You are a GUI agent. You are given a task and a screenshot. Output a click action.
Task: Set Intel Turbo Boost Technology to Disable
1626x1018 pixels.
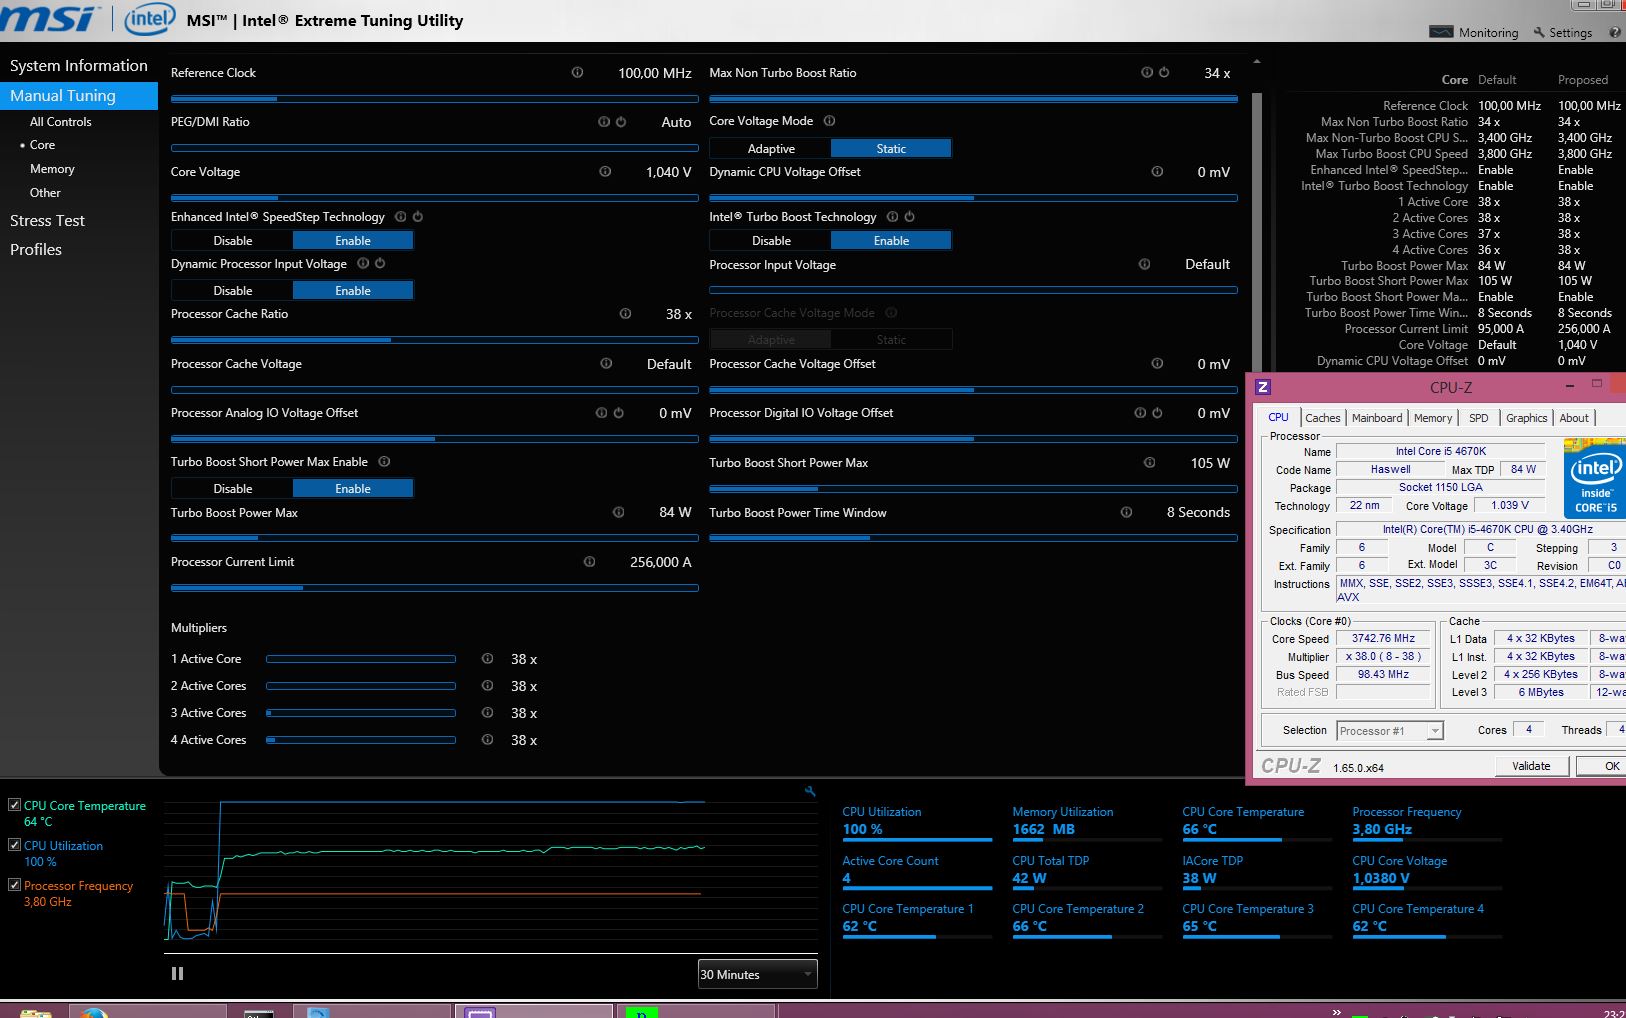771,240
